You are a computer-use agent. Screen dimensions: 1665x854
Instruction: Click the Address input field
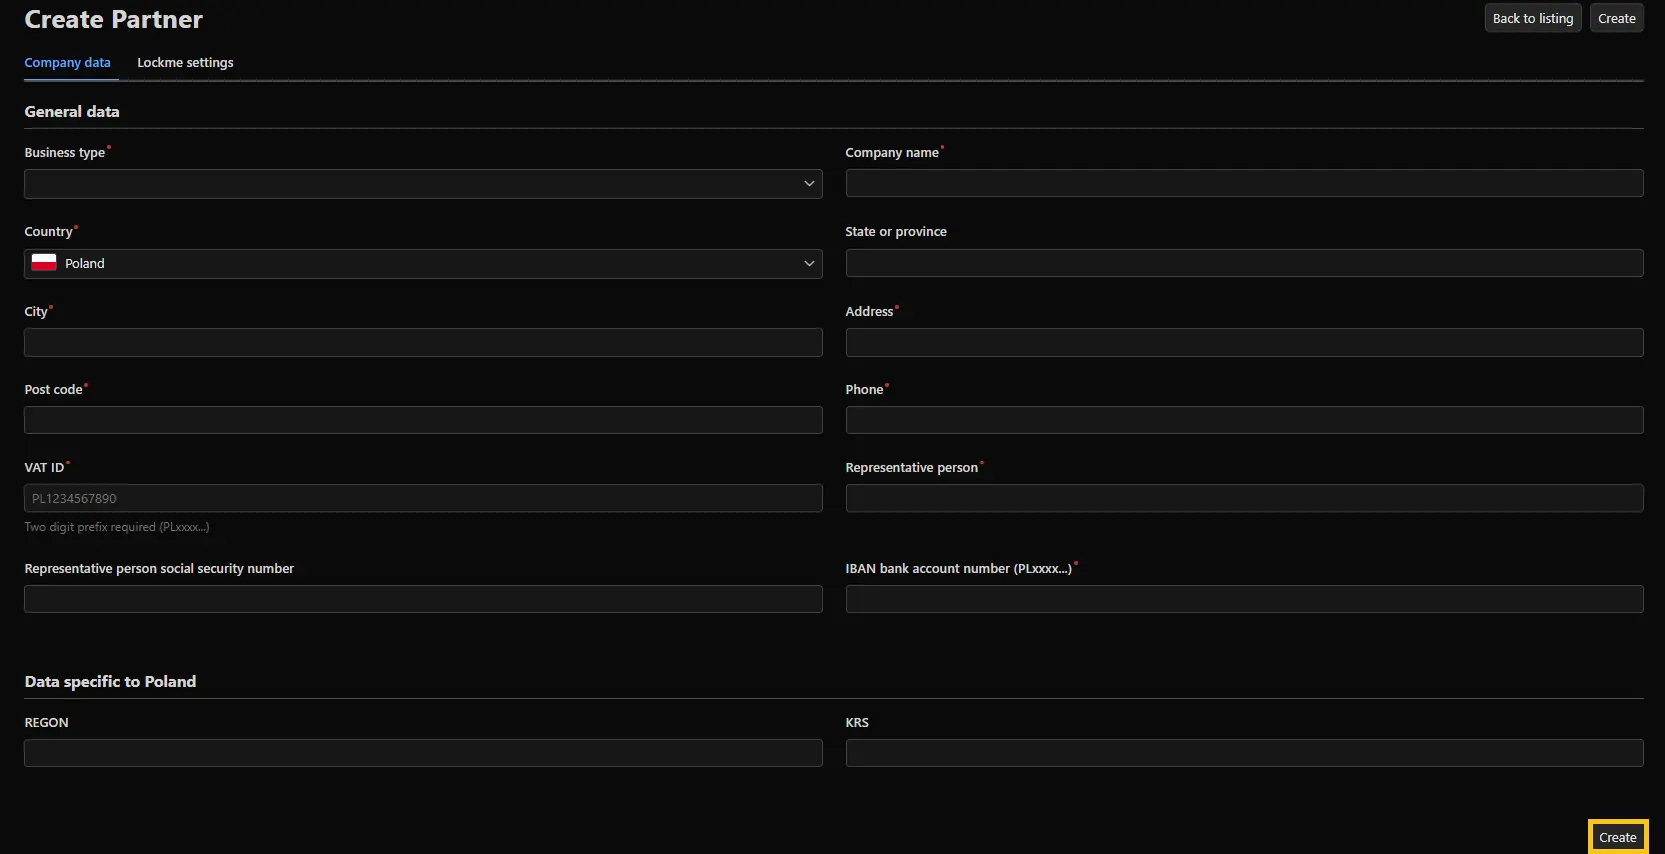1244,343
